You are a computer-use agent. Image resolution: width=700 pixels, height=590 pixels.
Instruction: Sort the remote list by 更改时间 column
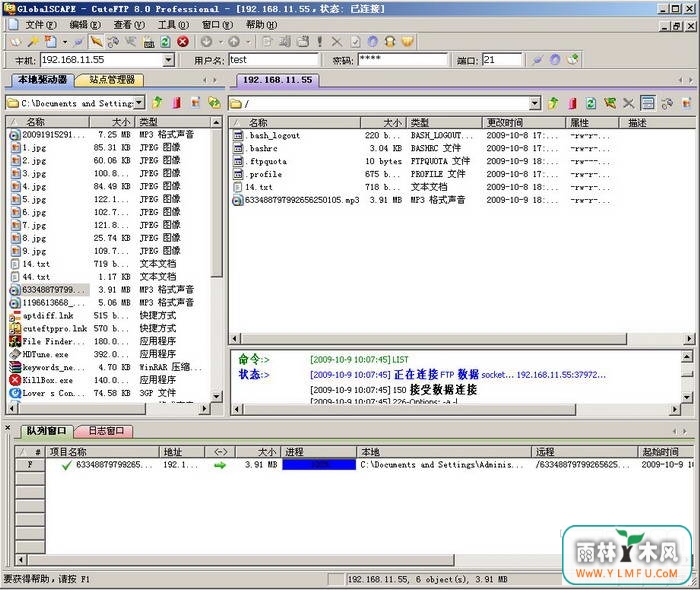[x=525, y=122]
